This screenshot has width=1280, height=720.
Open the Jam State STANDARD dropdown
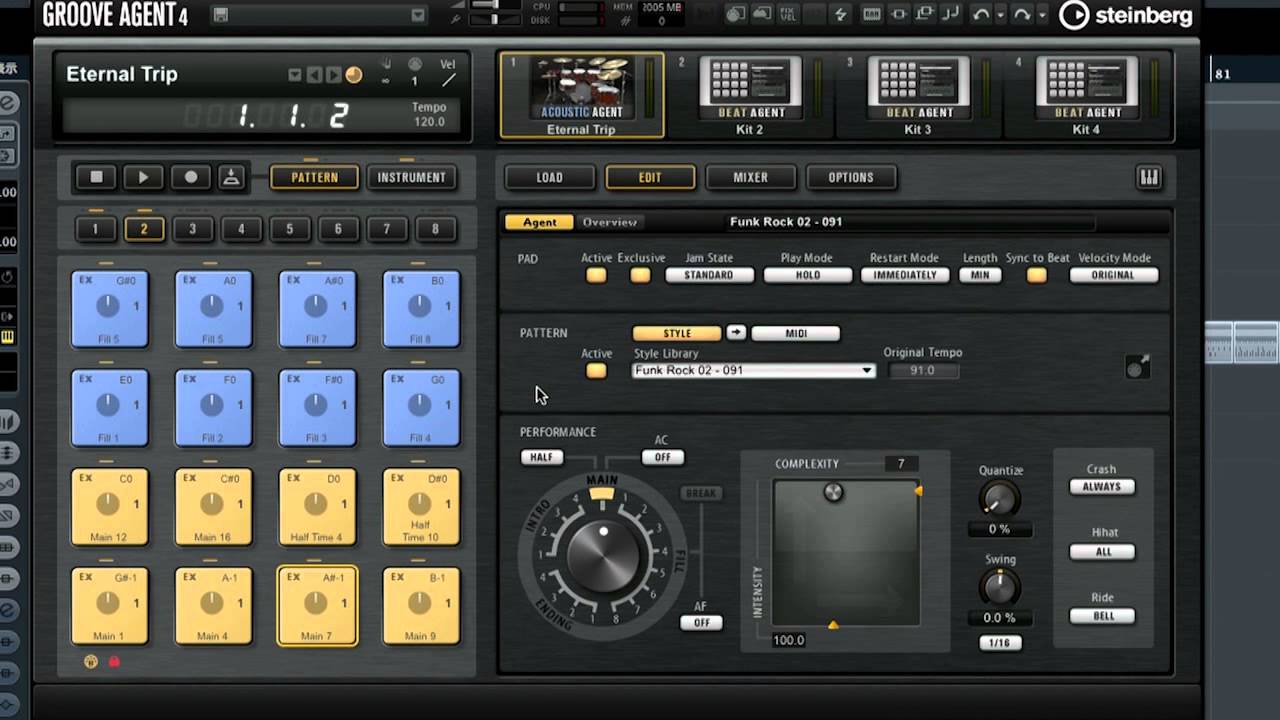(709, 275)
